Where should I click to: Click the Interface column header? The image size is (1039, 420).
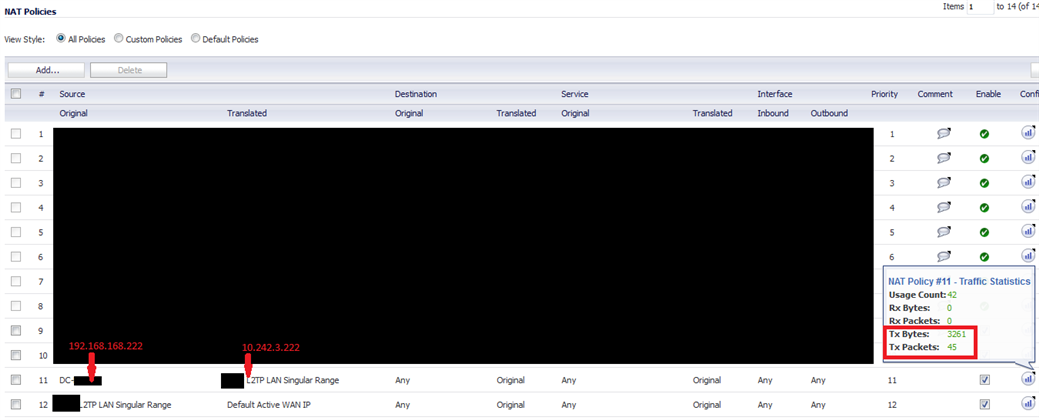775,94
